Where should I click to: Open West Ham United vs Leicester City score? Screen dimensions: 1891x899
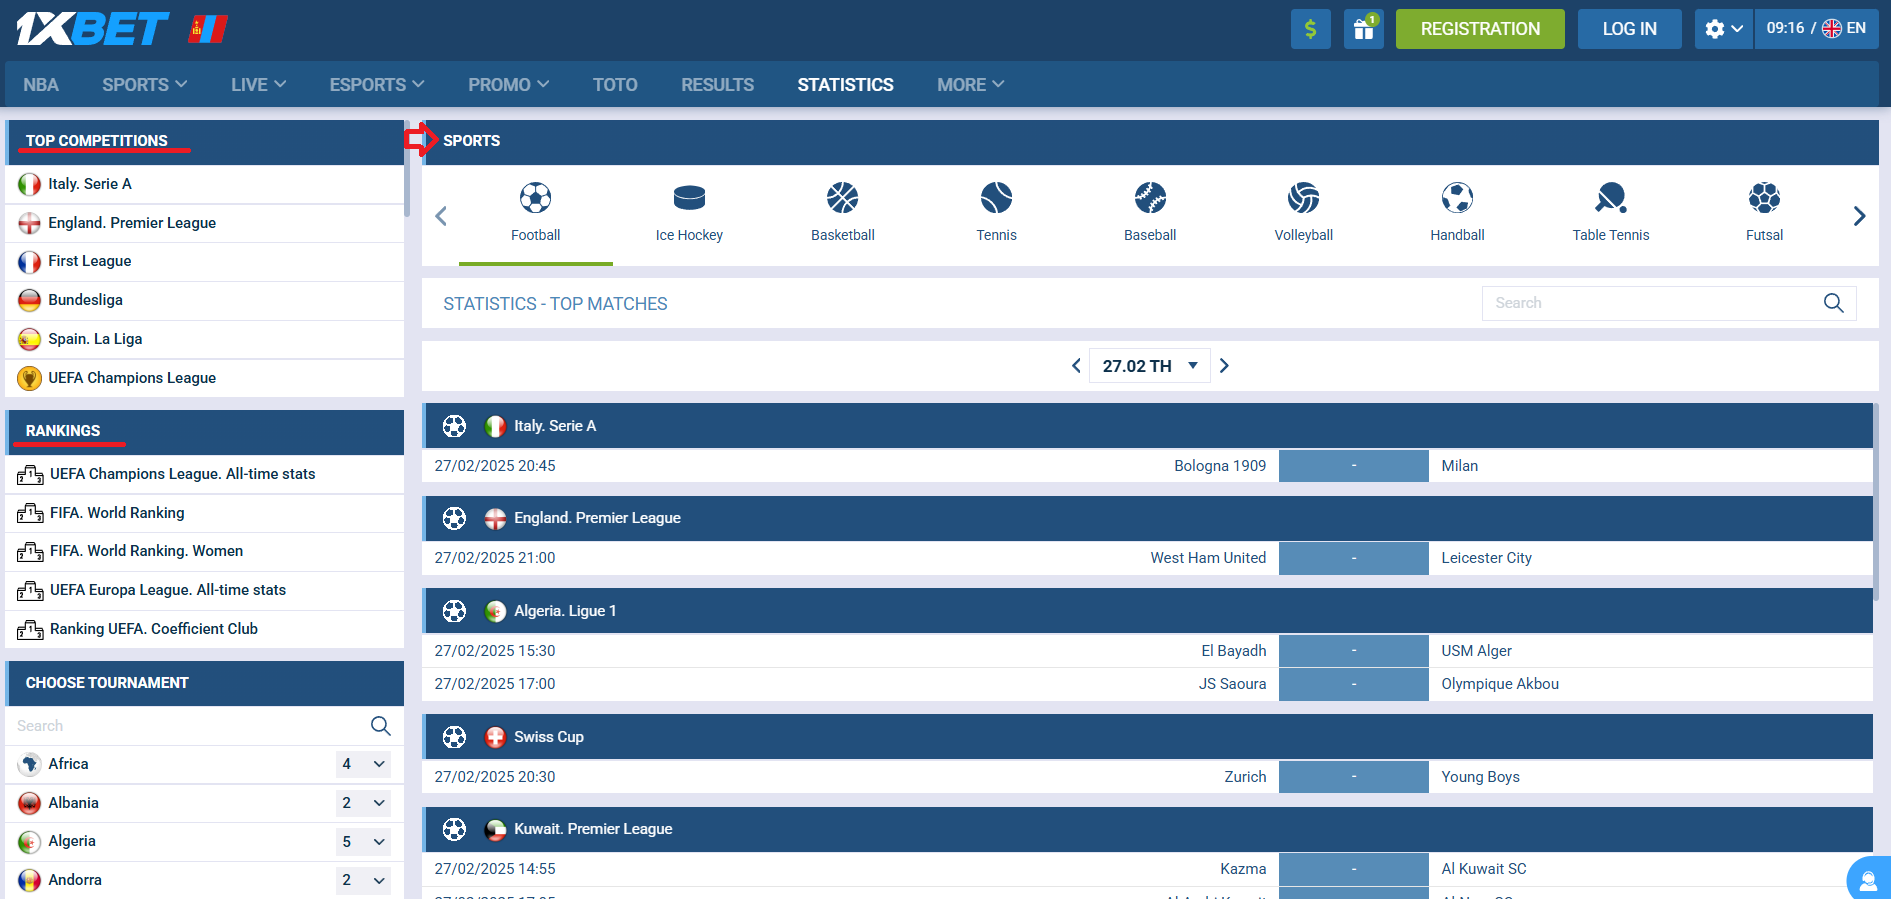tap(1353, 558)
